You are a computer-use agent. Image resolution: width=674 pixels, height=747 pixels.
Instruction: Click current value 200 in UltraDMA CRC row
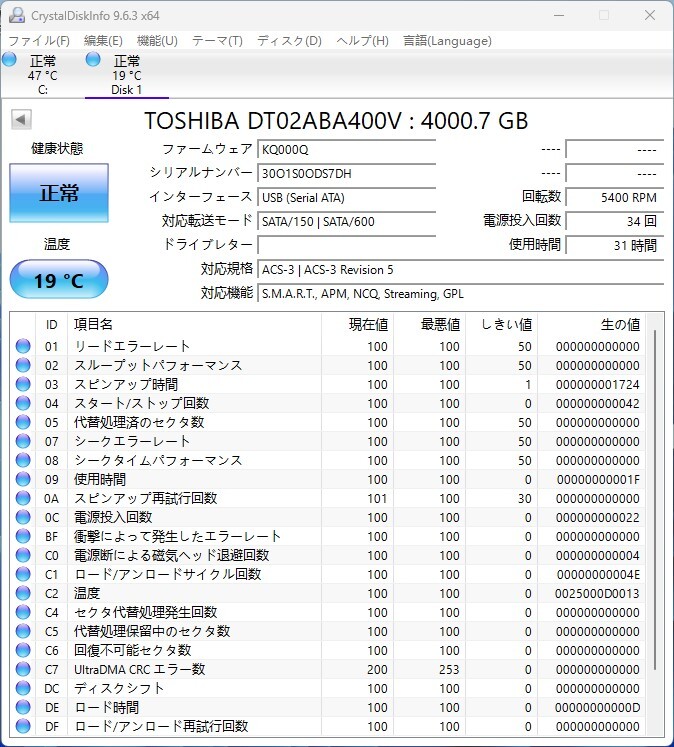click(x=377, y=670)
